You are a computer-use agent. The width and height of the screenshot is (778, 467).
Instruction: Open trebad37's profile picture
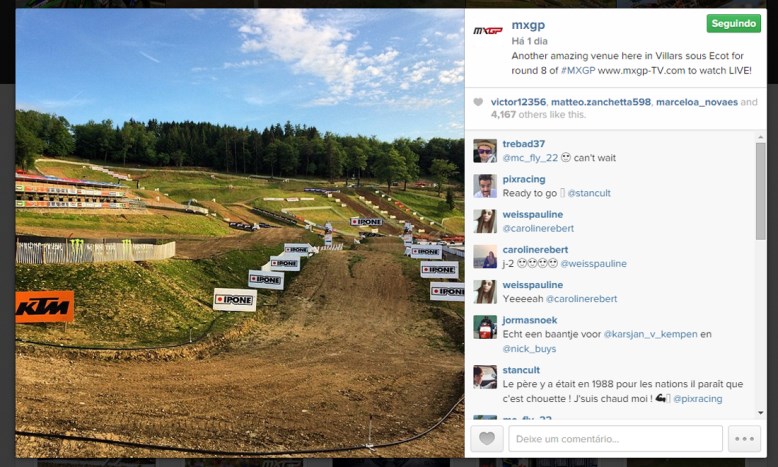pos(485,151)
